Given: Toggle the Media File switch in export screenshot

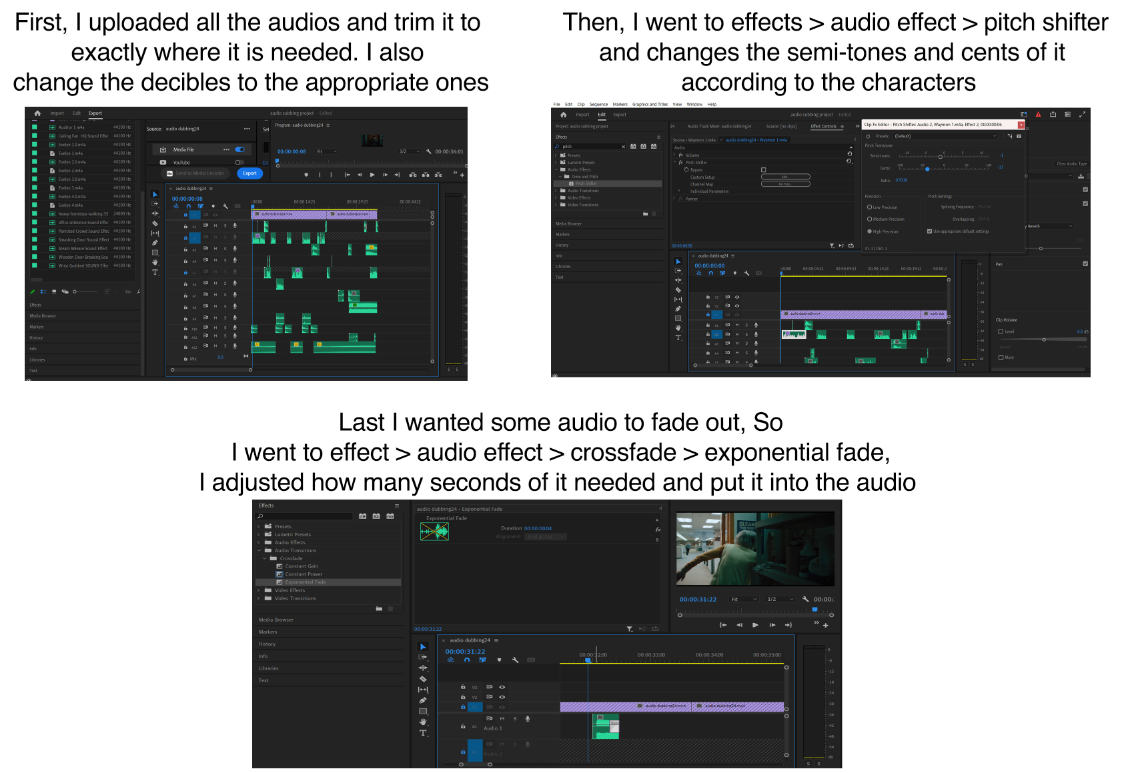Looking at the screenshot, I should coord(240,149).
